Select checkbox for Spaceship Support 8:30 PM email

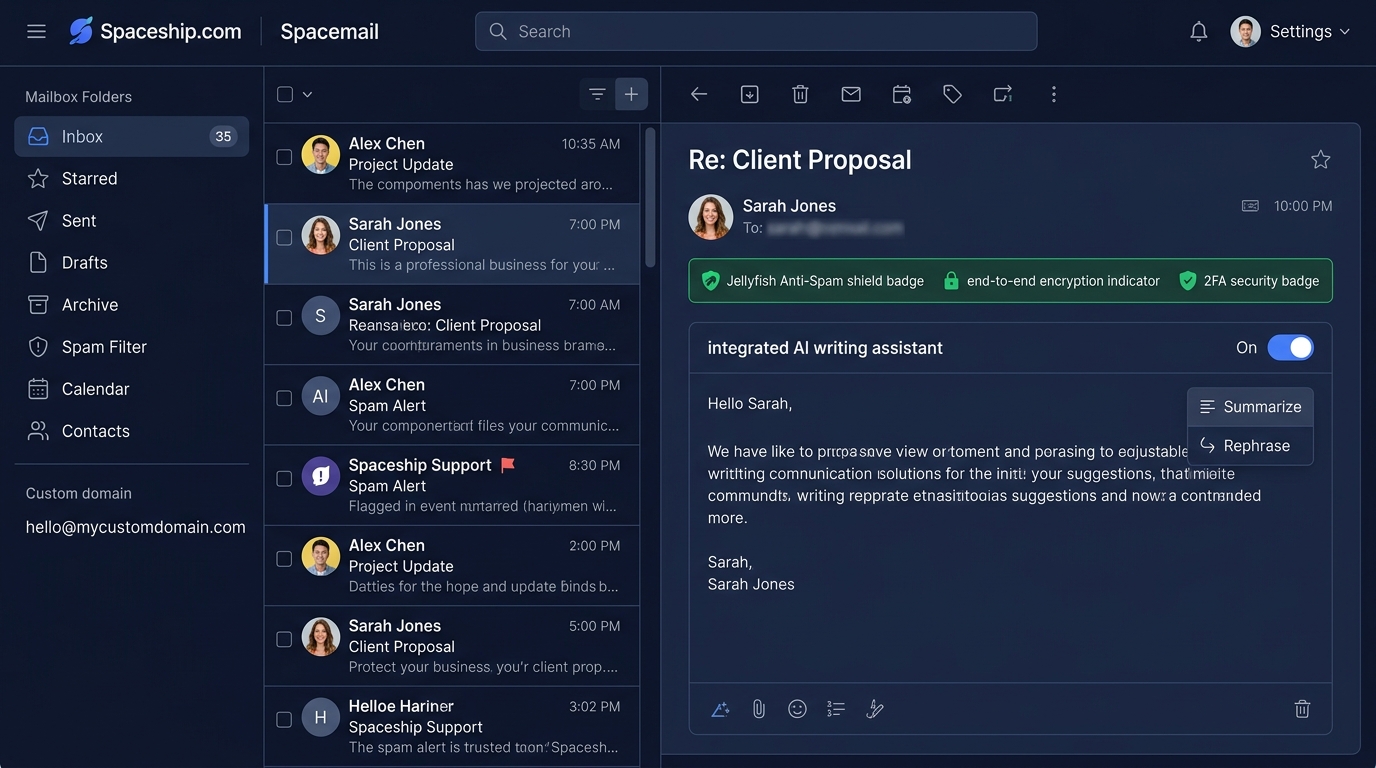[x=284, y=478]
